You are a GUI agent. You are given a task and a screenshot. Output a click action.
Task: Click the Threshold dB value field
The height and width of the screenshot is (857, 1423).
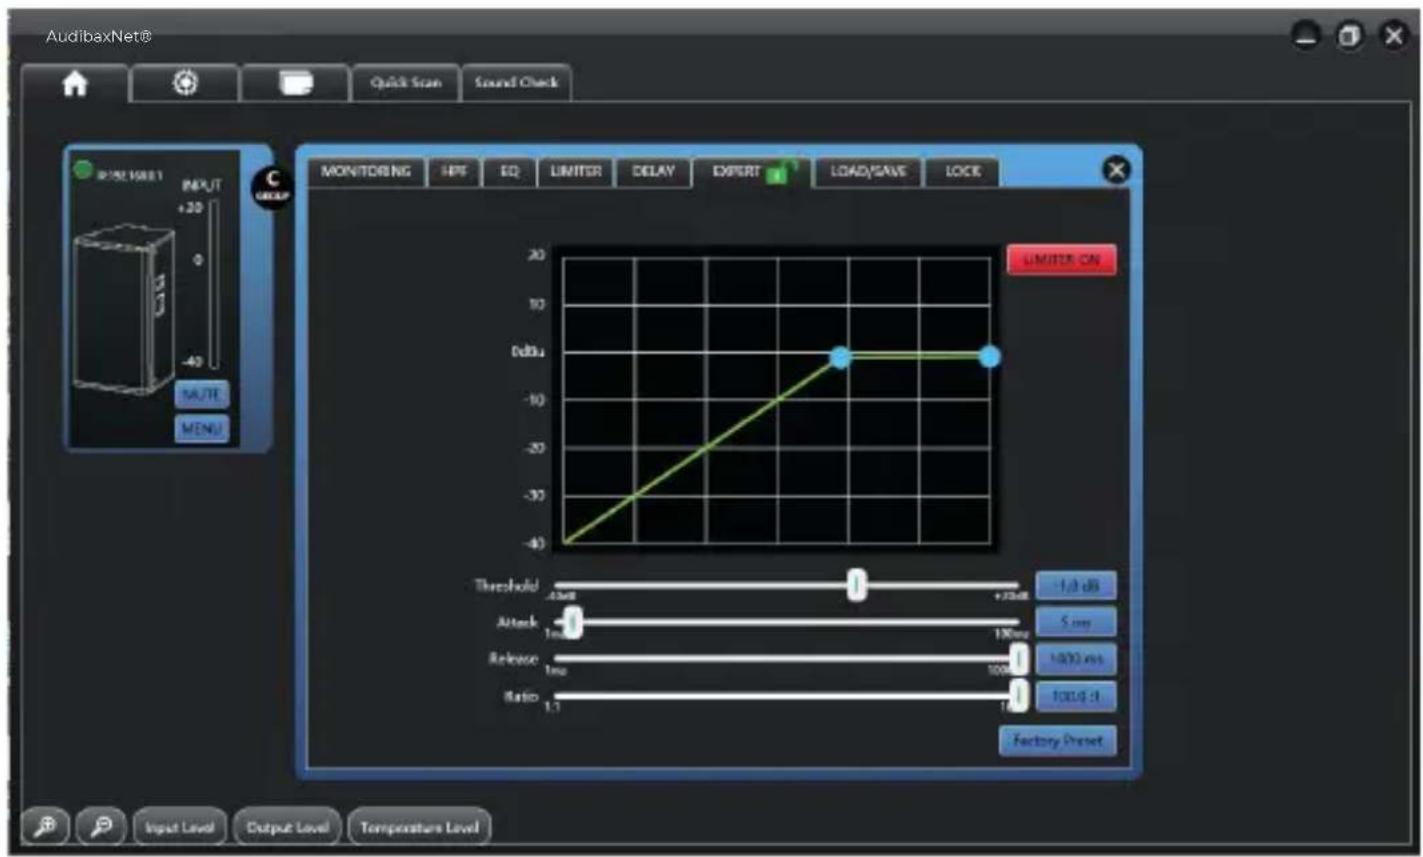point(1076,586)
